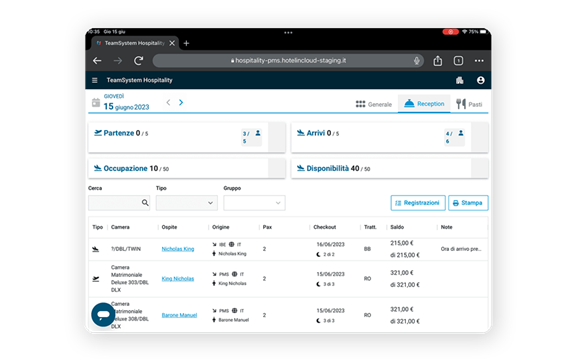Click the 215,00 € balance cell
The width and height of the screenshot is (576, 362).
click(x=402, y=243)
